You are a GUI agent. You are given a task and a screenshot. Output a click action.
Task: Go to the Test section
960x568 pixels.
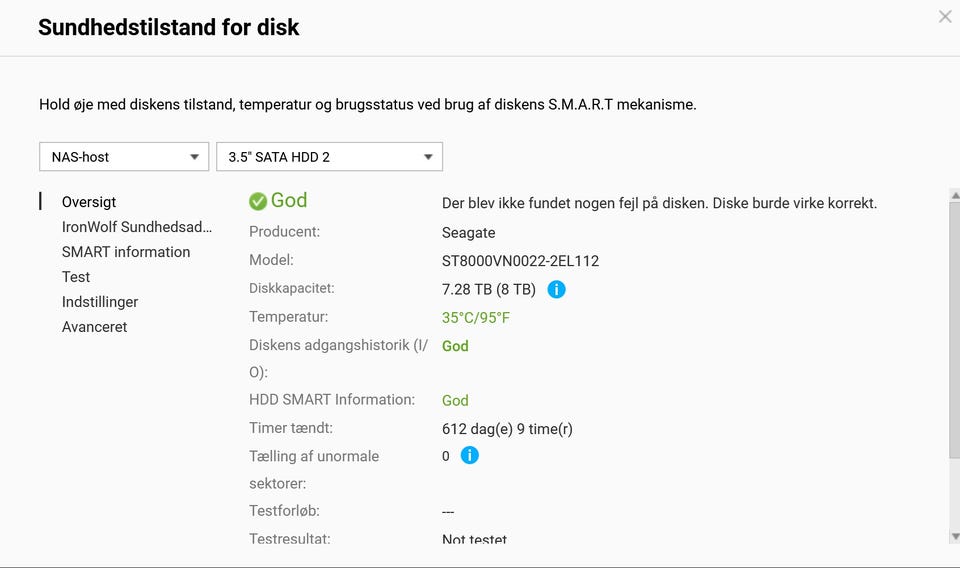[76, 277]
